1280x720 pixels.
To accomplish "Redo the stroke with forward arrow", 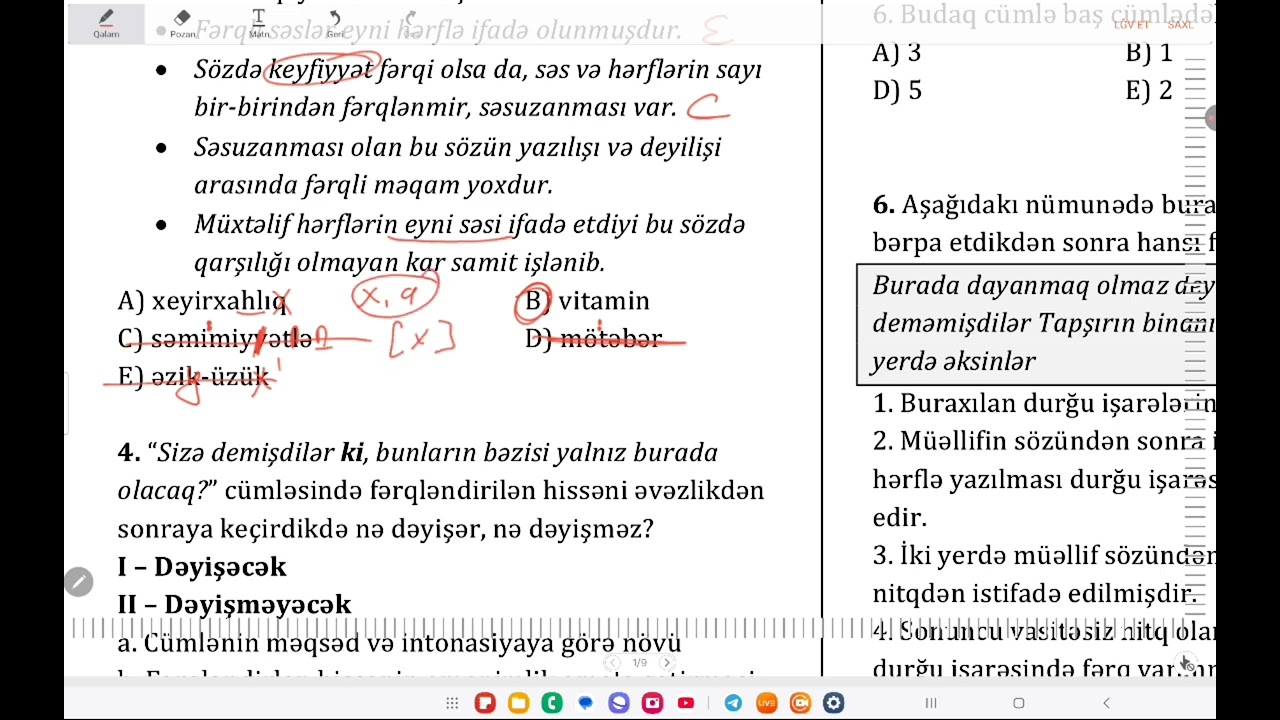I will pyautogui.click(x=410, y=20).
